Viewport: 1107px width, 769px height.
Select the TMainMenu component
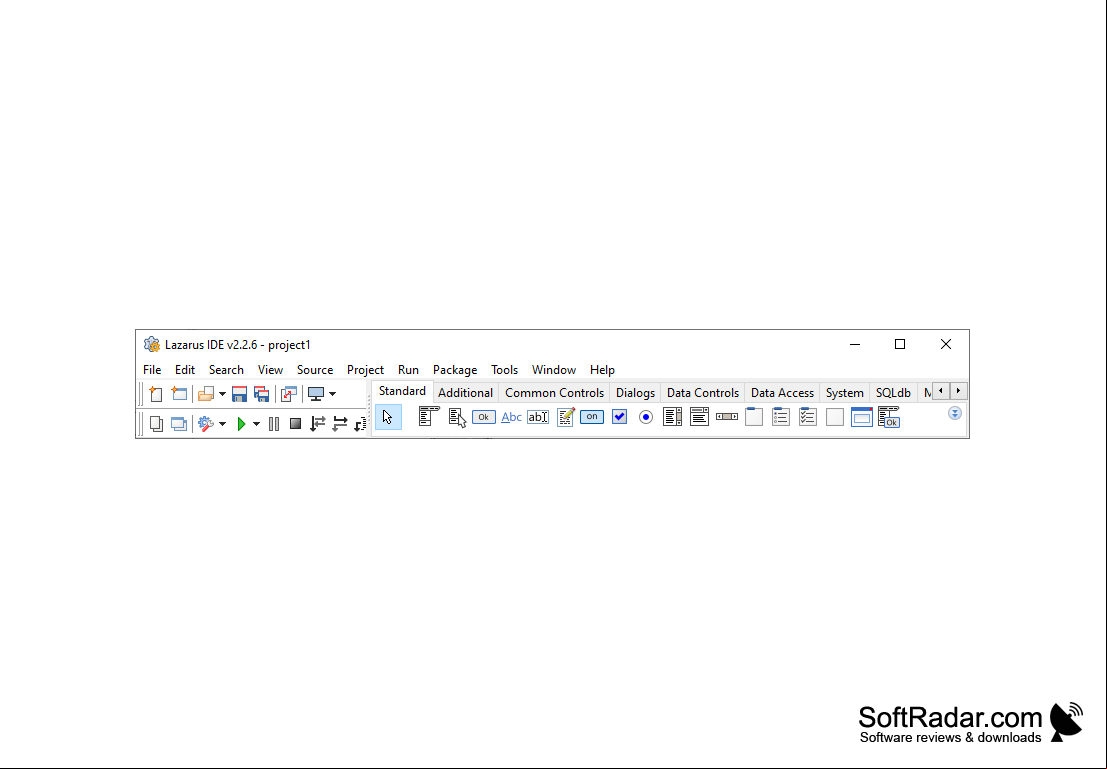tap(429, 417)
